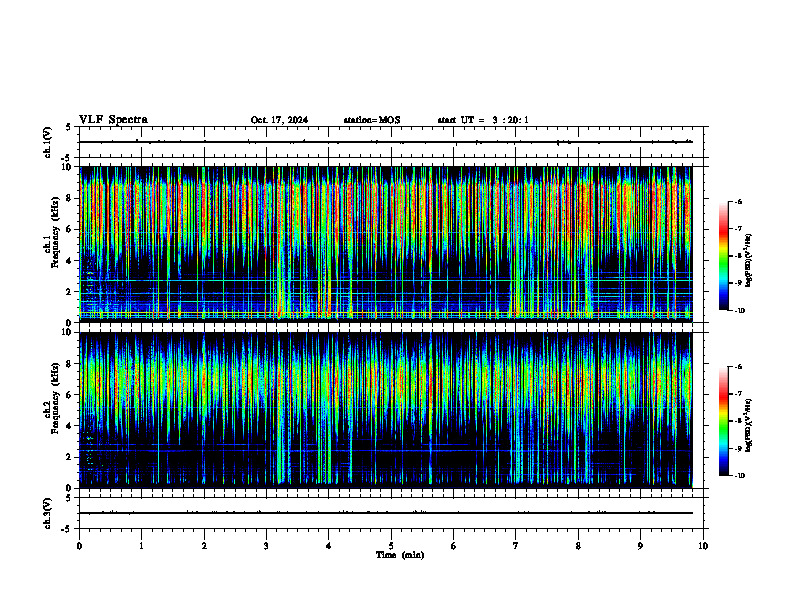Click the "start UT = 3 :20: 1" text
Image resolution: width=792 pixels, height=612 pixels.
point(483,120)
